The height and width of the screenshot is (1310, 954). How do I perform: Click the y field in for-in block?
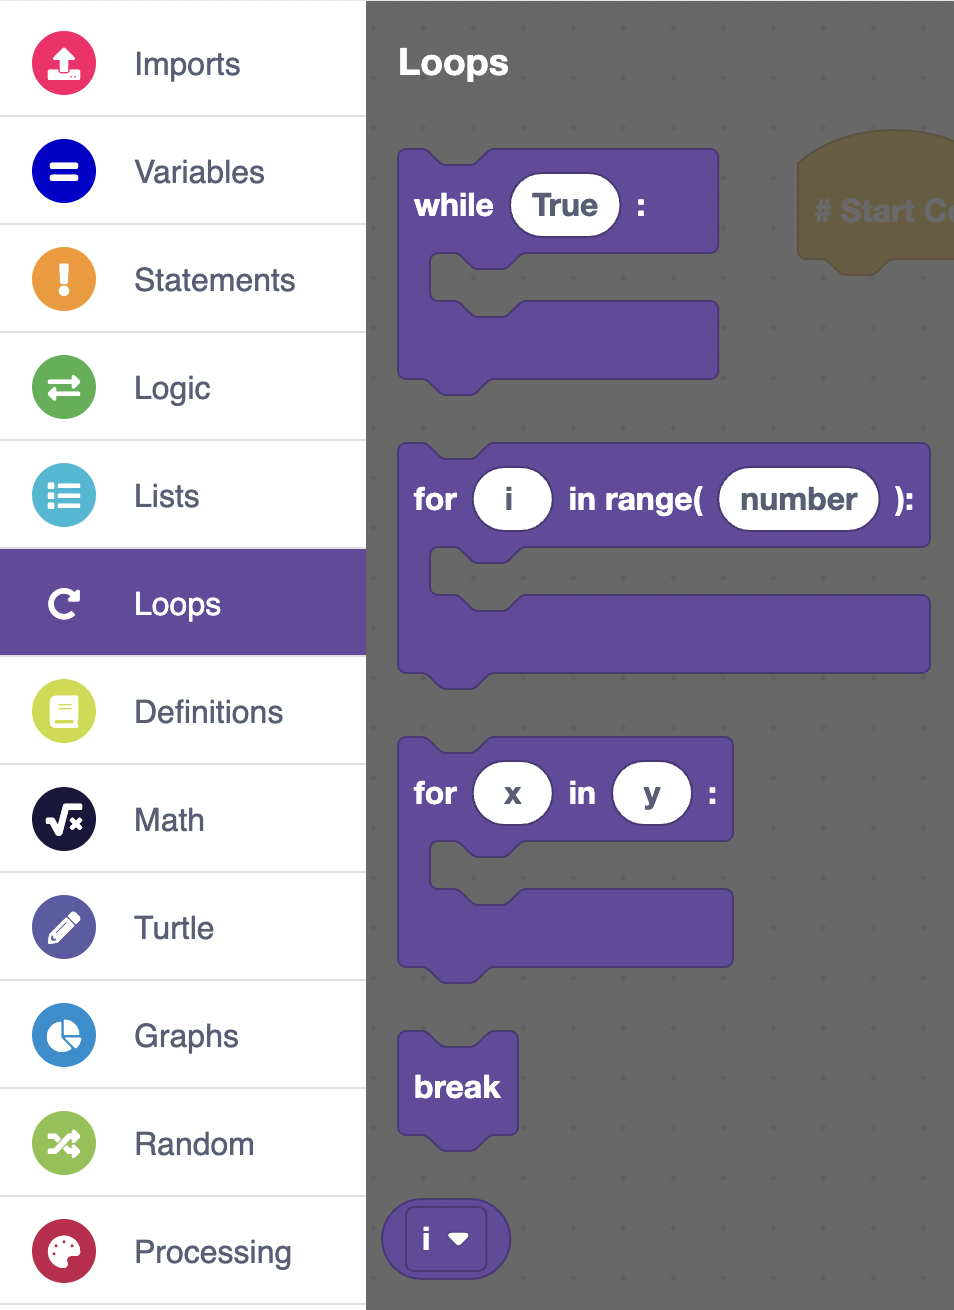coord(652,794)
